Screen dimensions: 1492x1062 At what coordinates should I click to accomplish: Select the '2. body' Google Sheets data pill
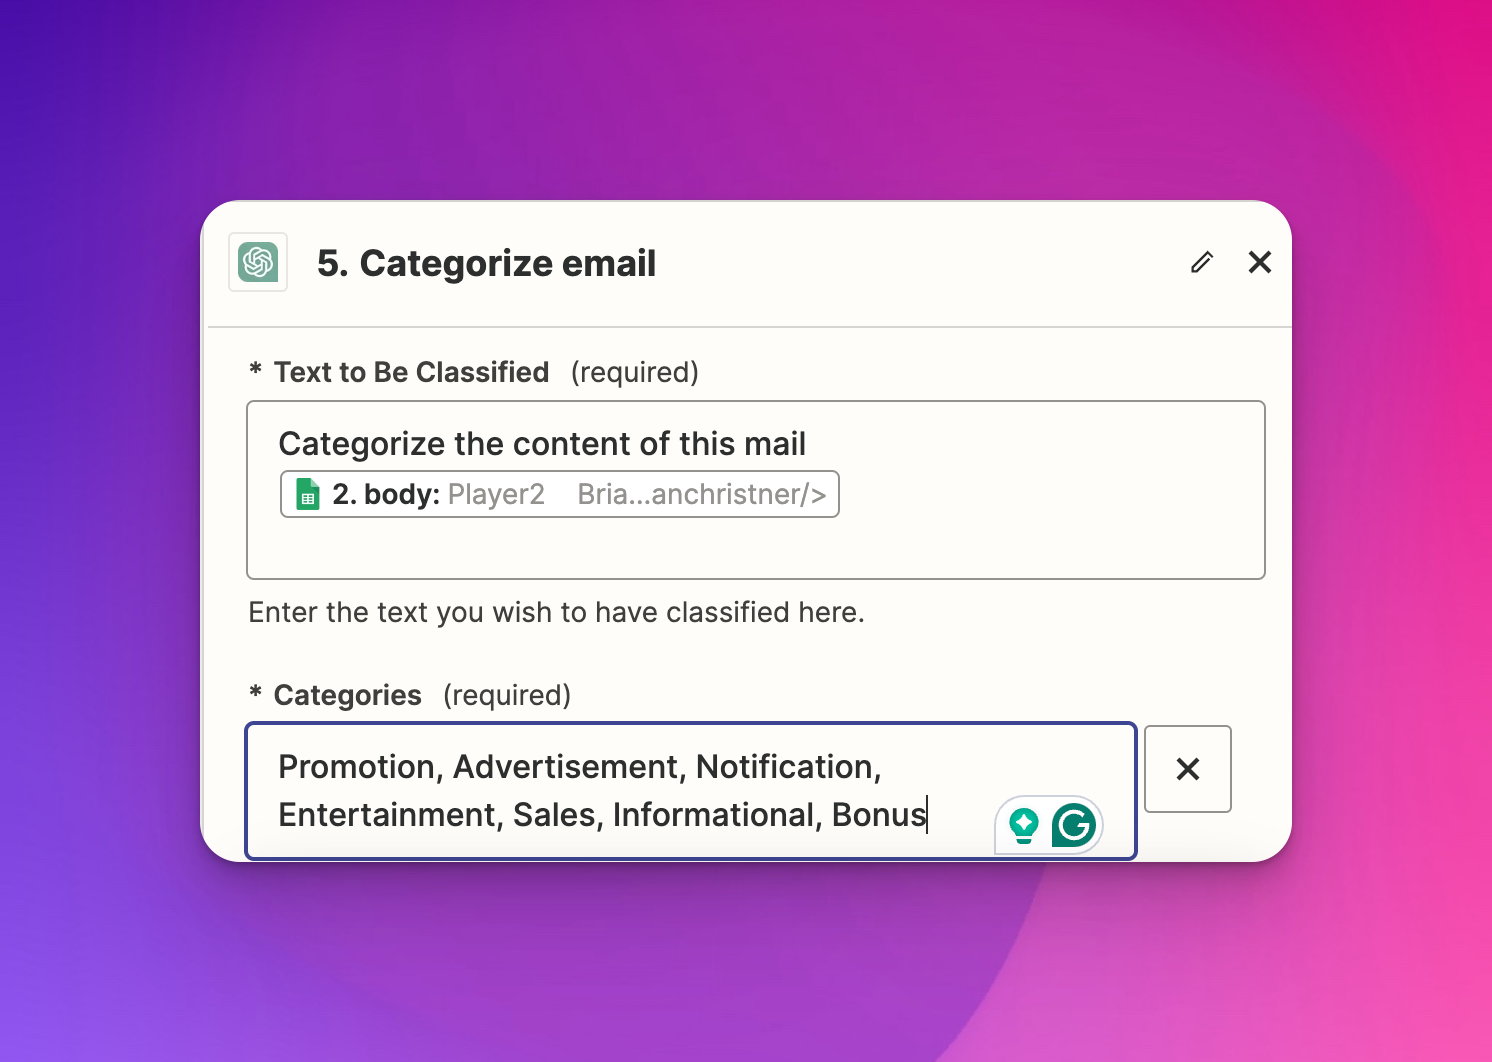[x=559, y=494]
